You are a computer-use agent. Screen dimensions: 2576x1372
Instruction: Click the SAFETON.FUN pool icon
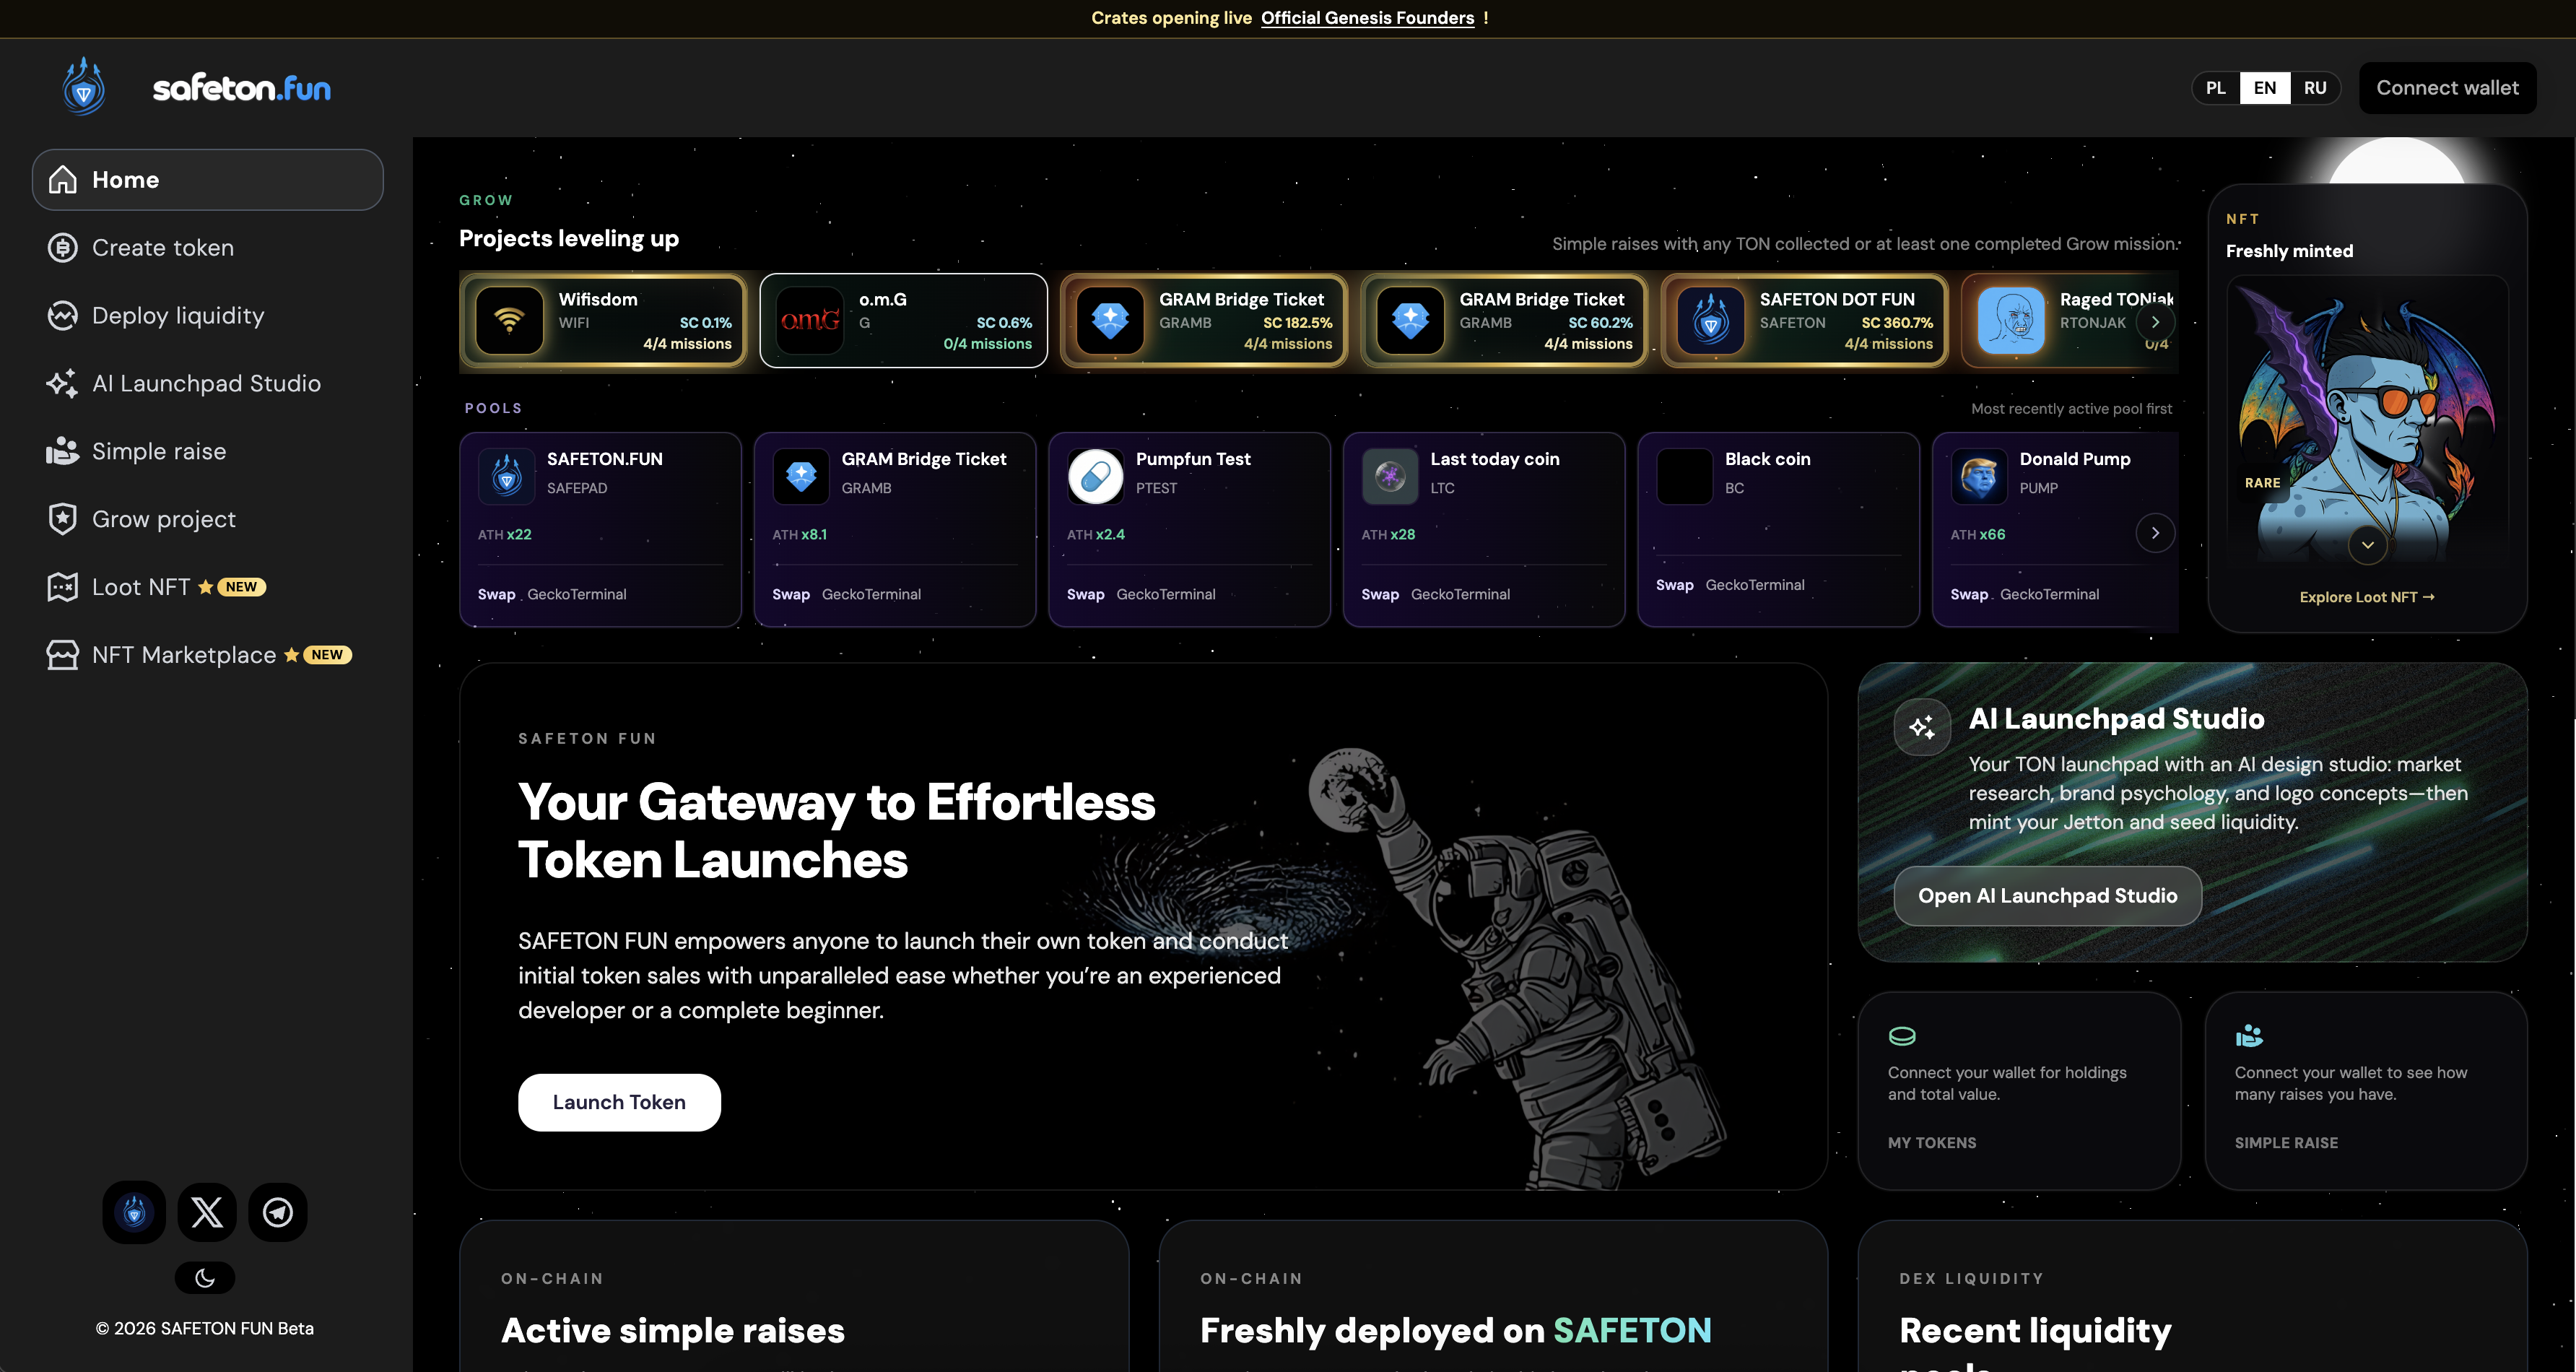pyautogui.click(x=507, y=477)
